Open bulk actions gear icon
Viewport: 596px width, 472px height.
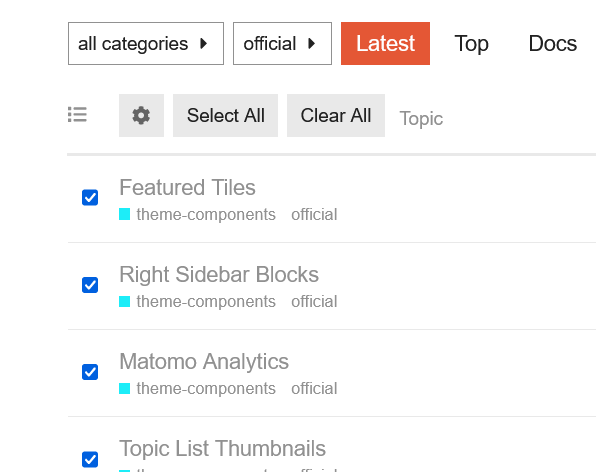[x=141, y=116]
